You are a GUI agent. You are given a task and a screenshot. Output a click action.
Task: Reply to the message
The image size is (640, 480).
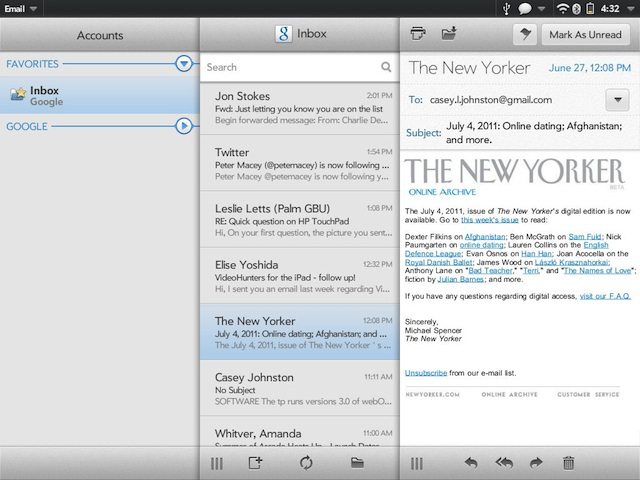pos(471,463)
